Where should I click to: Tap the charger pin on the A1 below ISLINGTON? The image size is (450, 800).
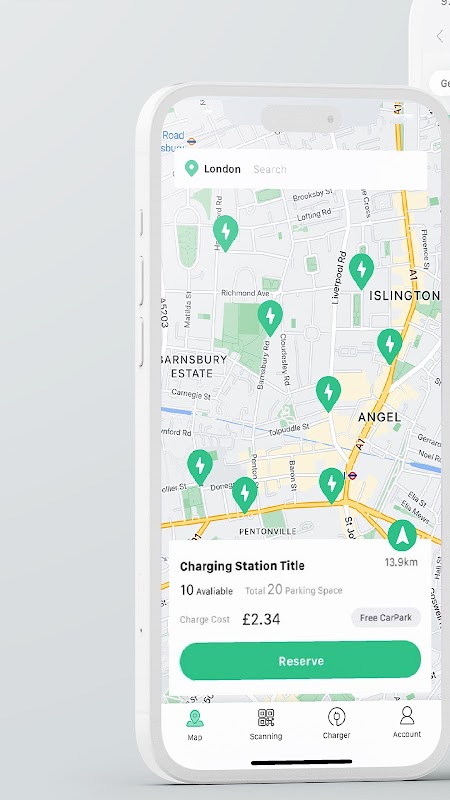point(390,347)
